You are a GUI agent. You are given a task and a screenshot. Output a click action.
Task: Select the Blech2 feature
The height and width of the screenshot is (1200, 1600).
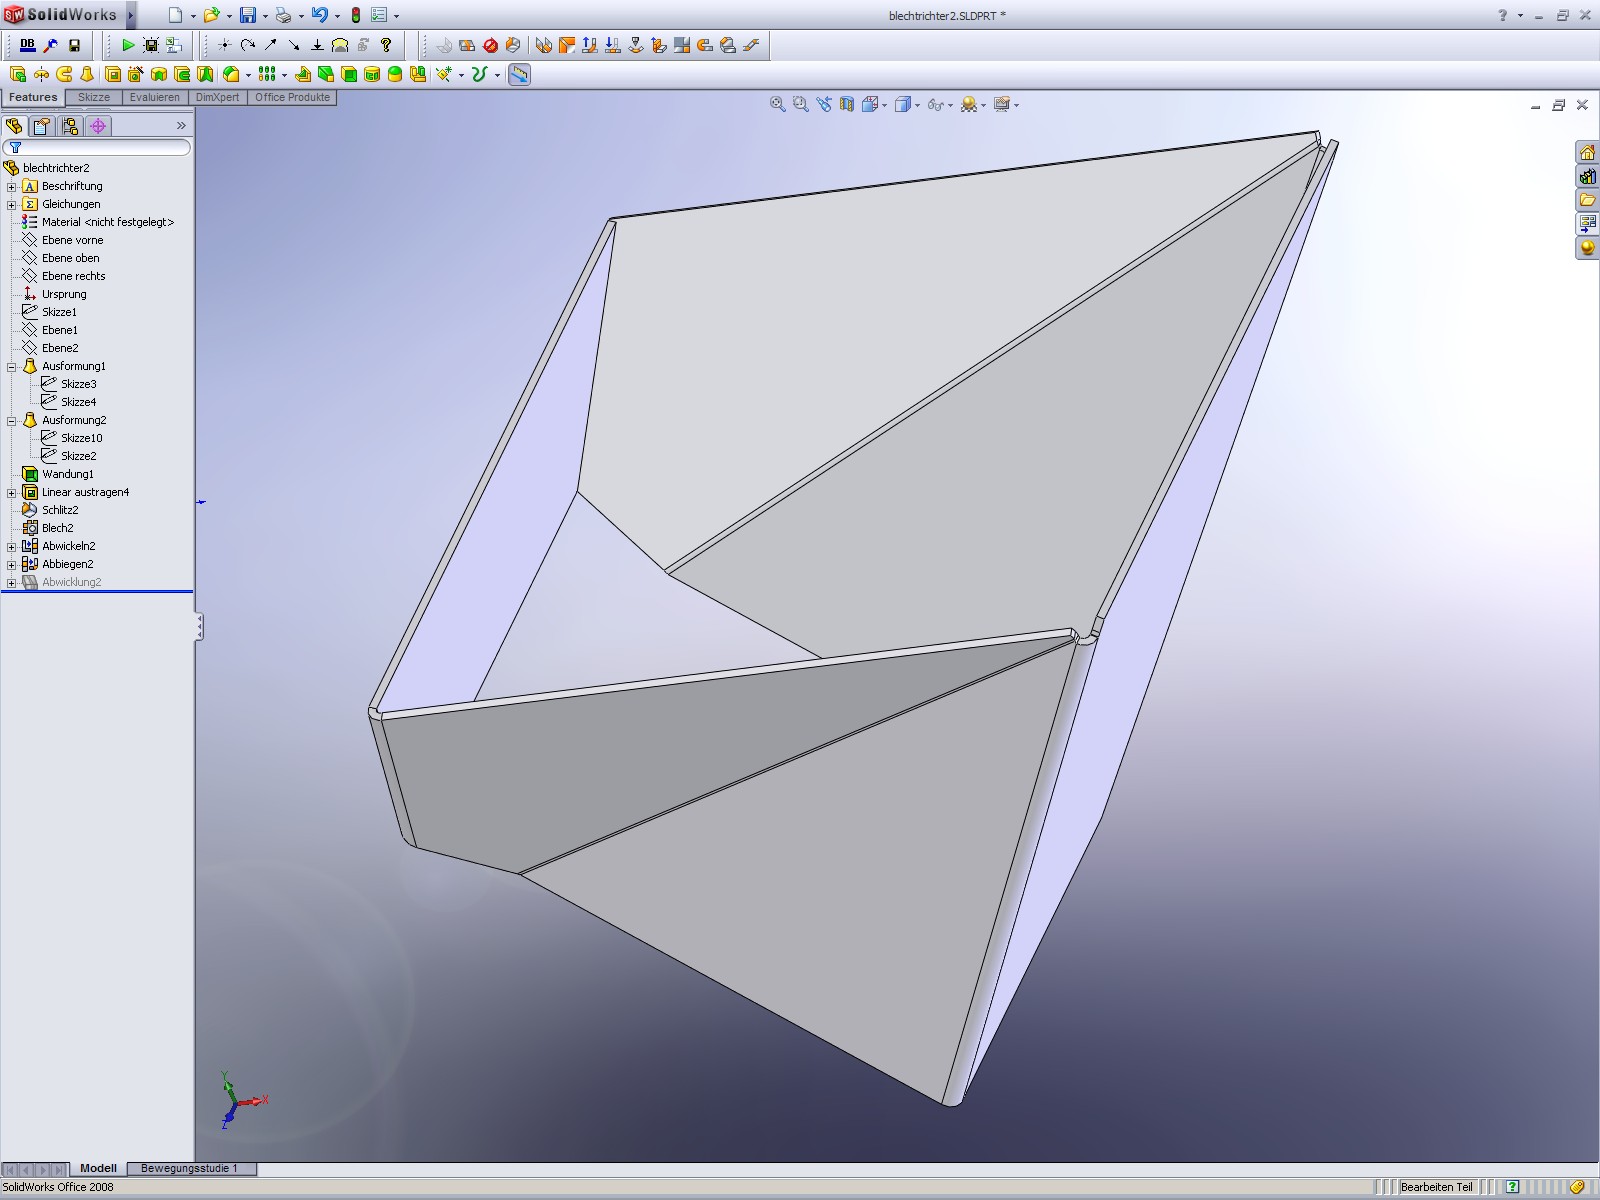pyautogui.click(x=57, y=528)
